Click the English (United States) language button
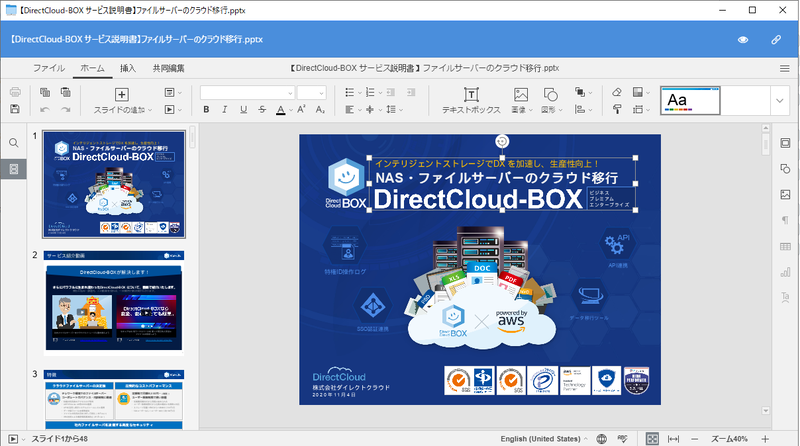Image resolution: width=800 pixels, height=446 pixels. (540, 439)
